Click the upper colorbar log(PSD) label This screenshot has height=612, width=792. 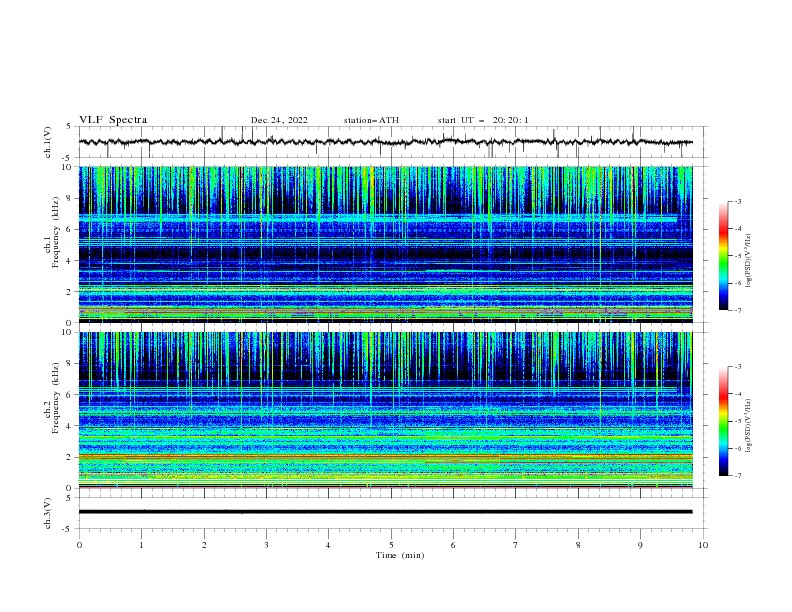749,261
